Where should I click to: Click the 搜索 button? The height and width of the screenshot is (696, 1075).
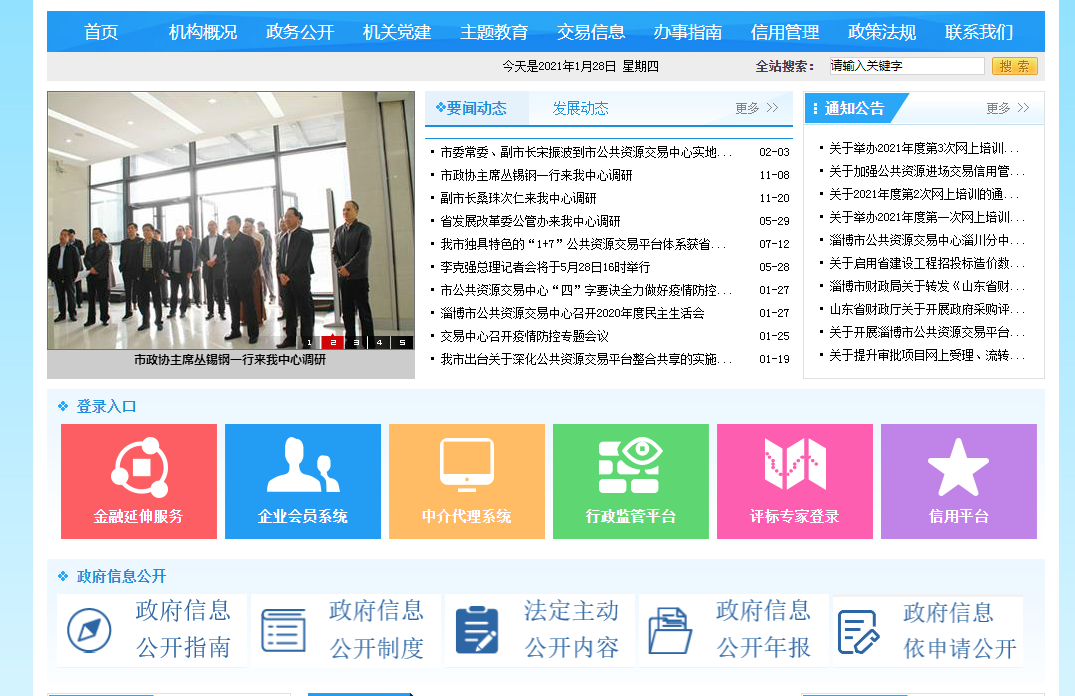(1014, 66)
